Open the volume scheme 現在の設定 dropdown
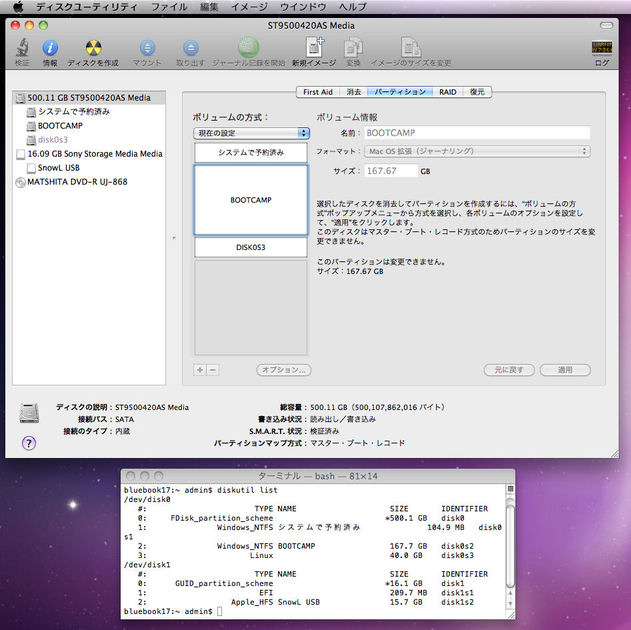The height and width of the screenshot is (630, 631). pos(252,133)
